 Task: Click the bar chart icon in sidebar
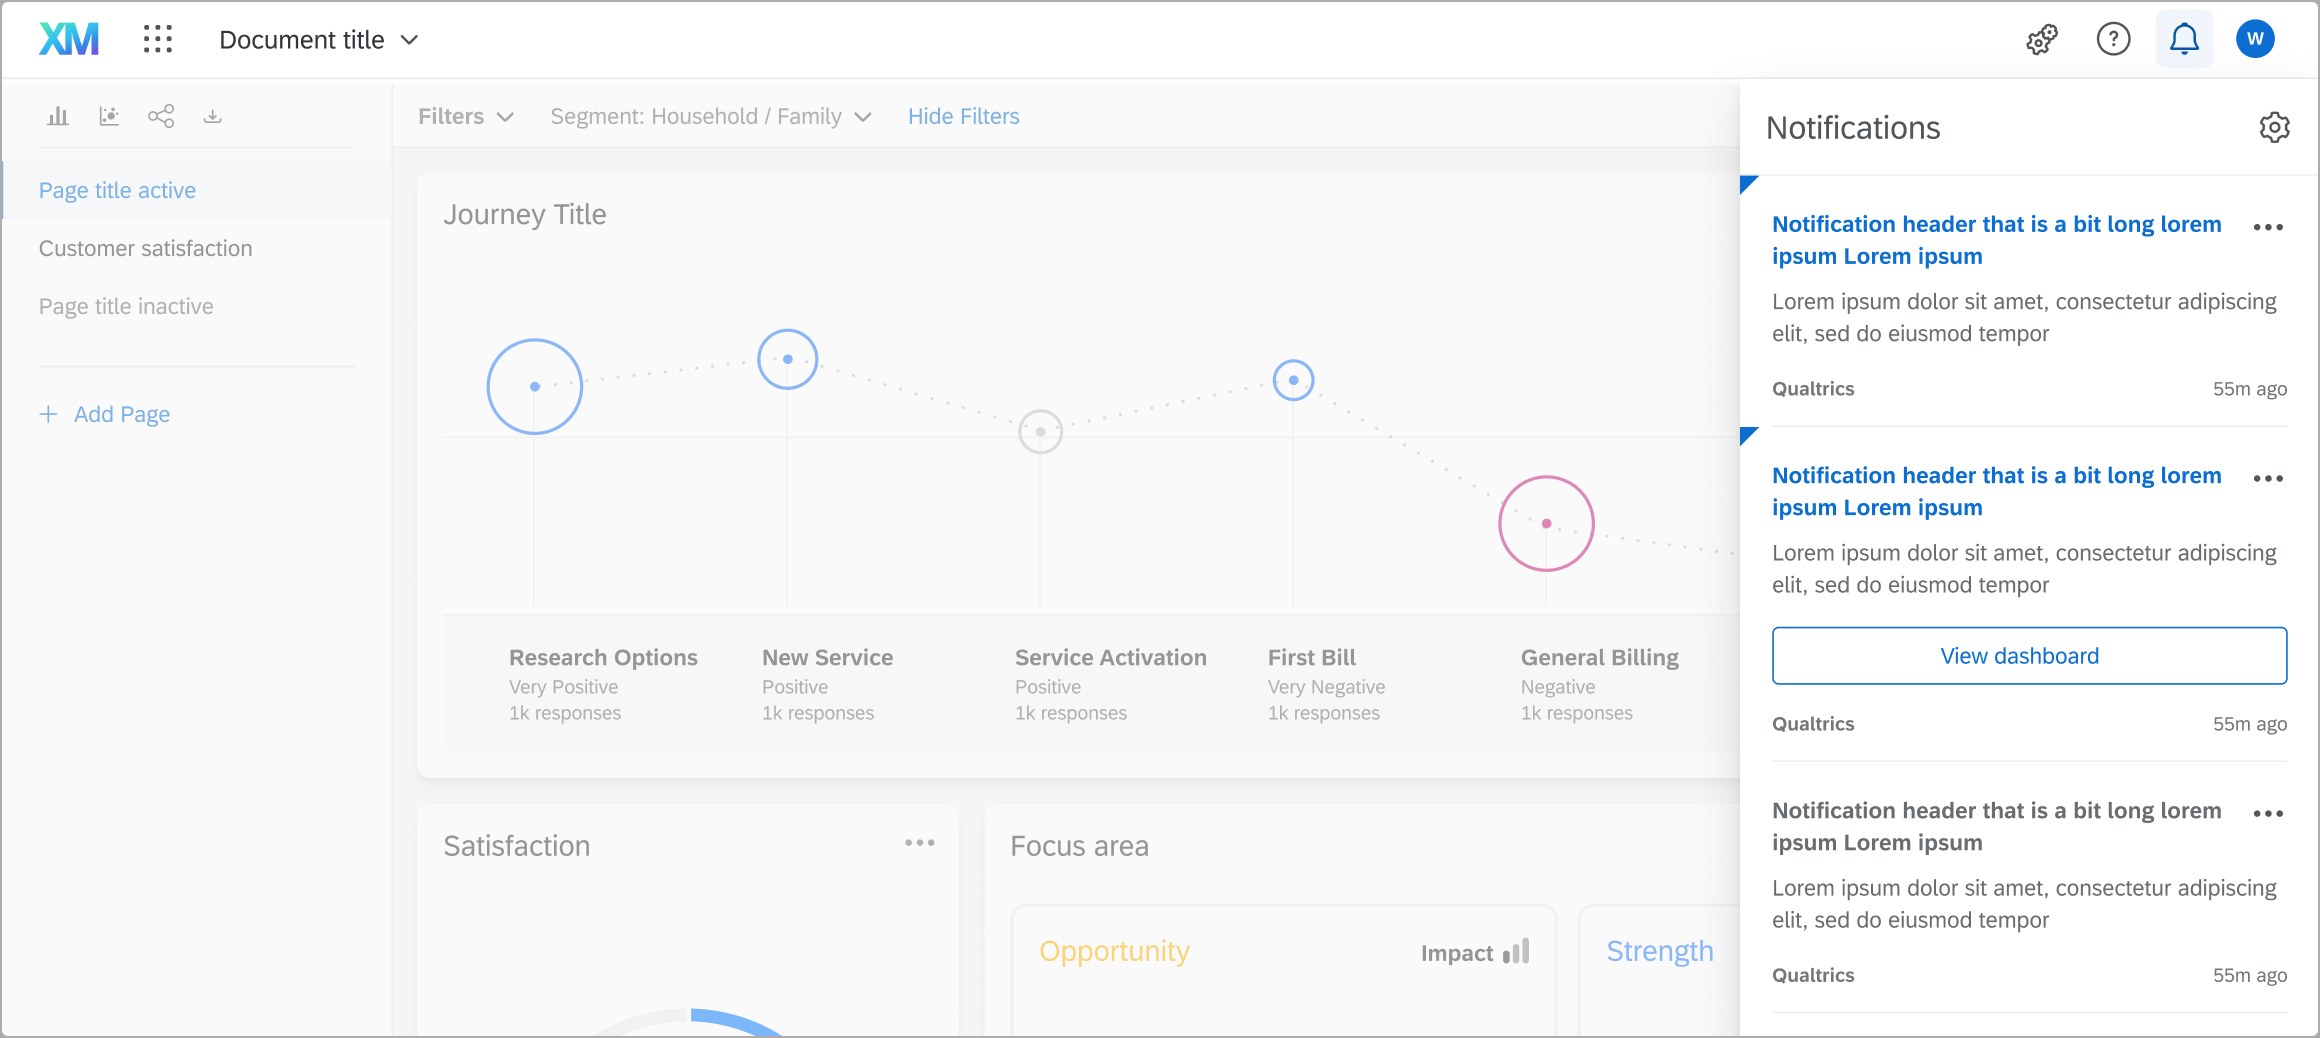58,116
